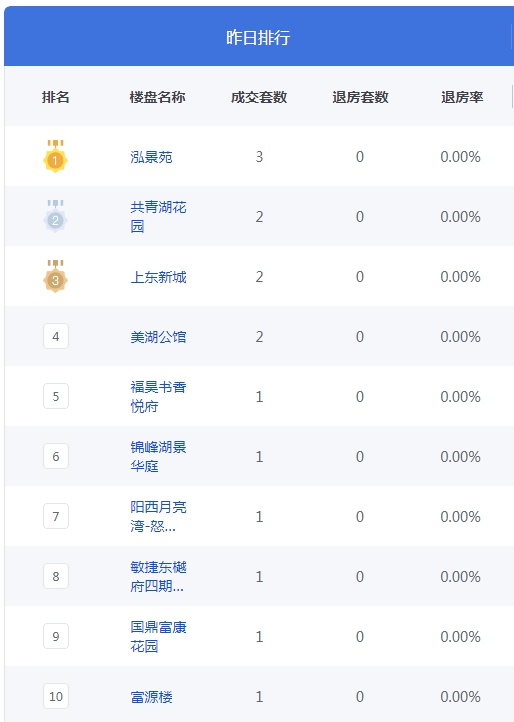
Task: Select the rank 4 number badge
Action: point(56,336)
